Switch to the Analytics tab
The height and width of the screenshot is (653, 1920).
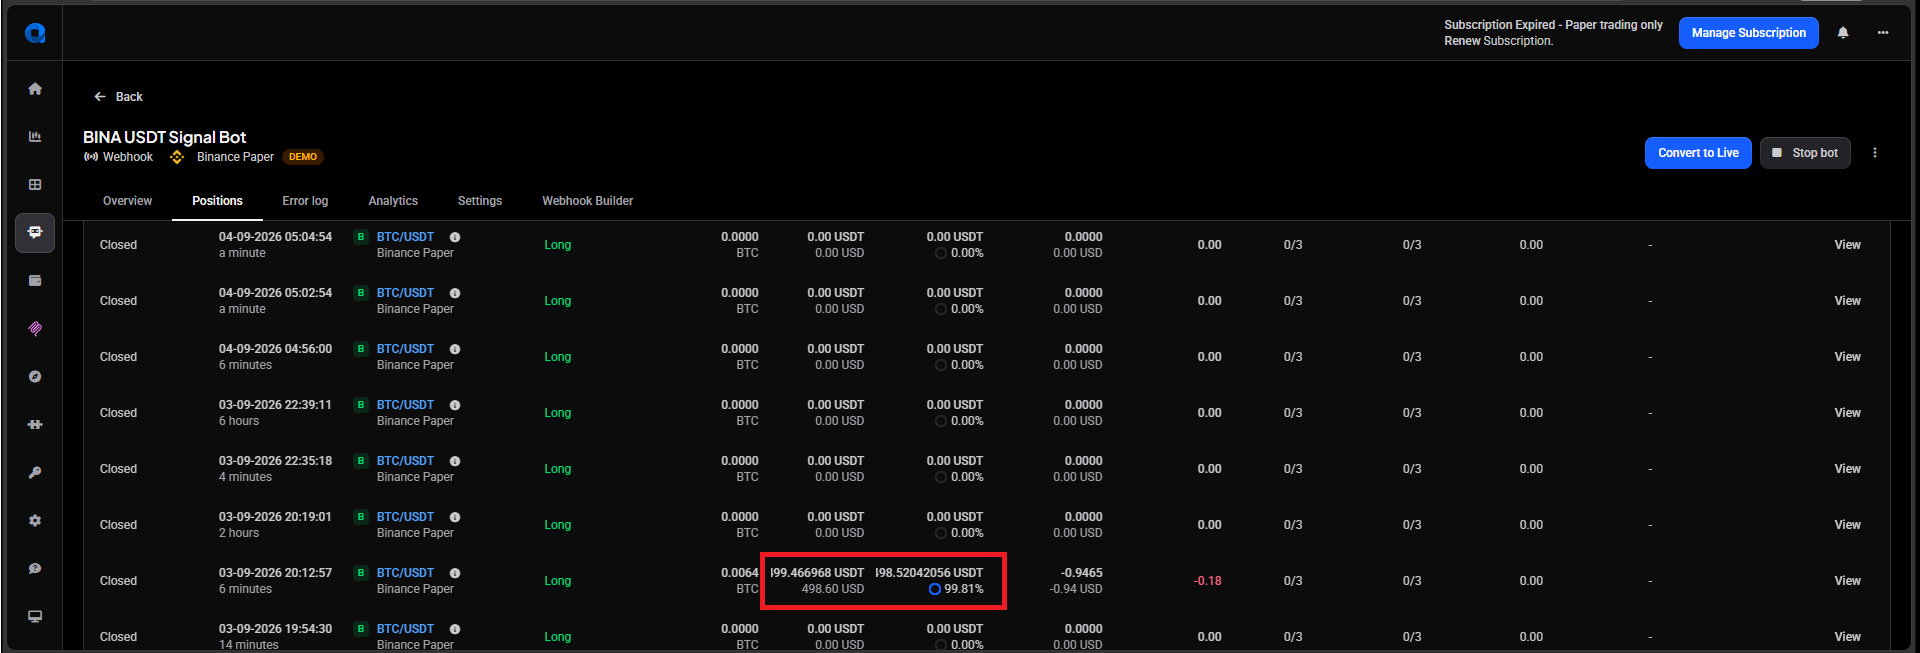tap(393, 201)
